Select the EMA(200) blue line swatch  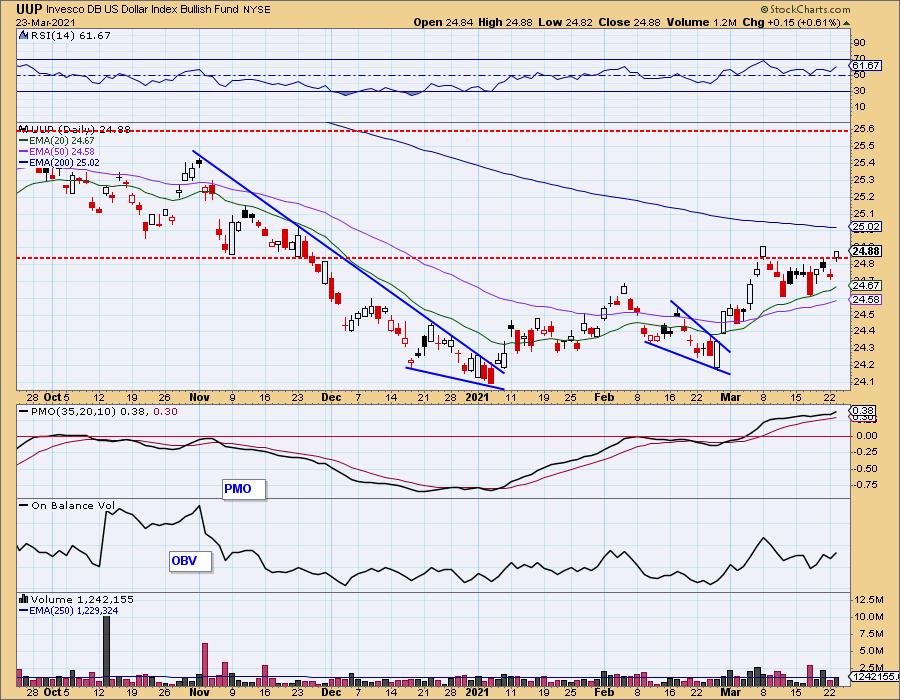pos(24,163)
